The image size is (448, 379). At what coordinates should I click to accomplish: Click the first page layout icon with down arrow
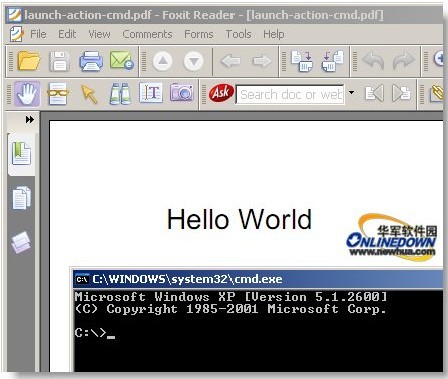click(x=302, y=61)
